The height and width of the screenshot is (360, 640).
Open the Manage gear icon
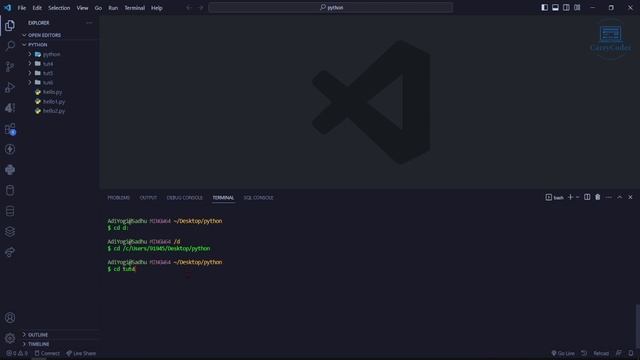pyautogui.click(x=10, y=338)
